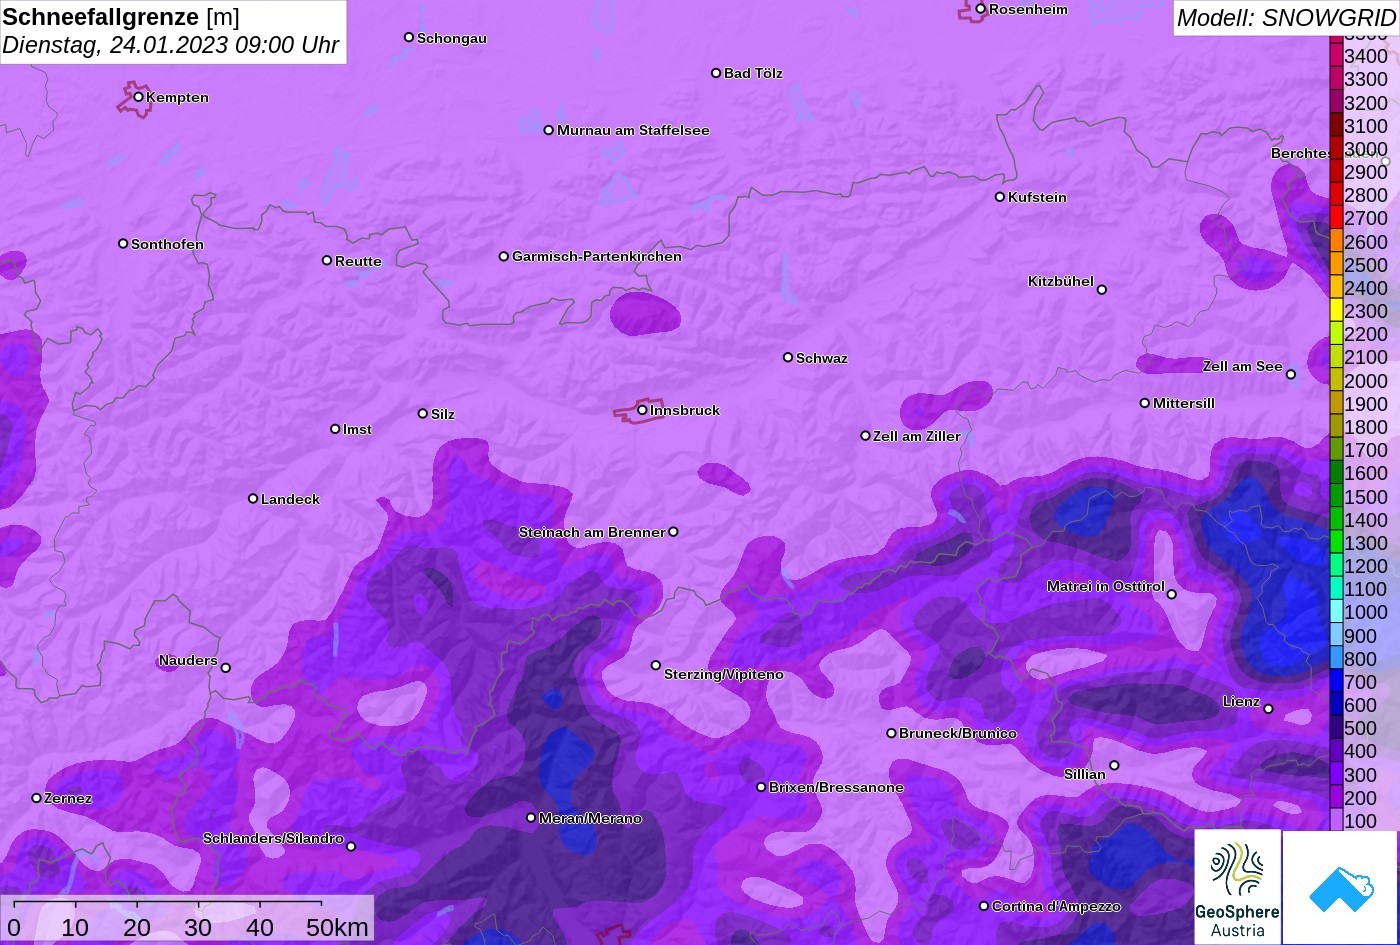Click the legend value 2000

point(1366,381)
